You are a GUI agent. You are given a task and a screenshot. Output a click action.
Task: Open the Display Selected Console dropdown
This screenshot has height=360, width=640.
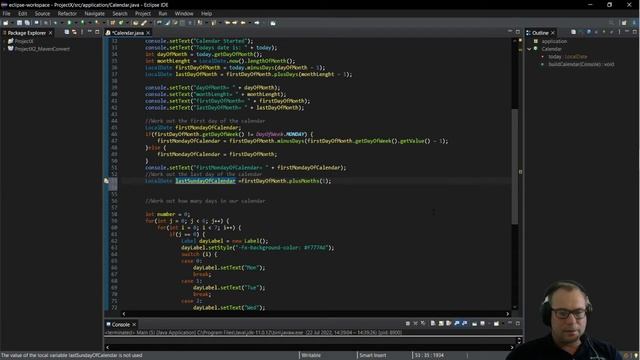click(489, 323)
